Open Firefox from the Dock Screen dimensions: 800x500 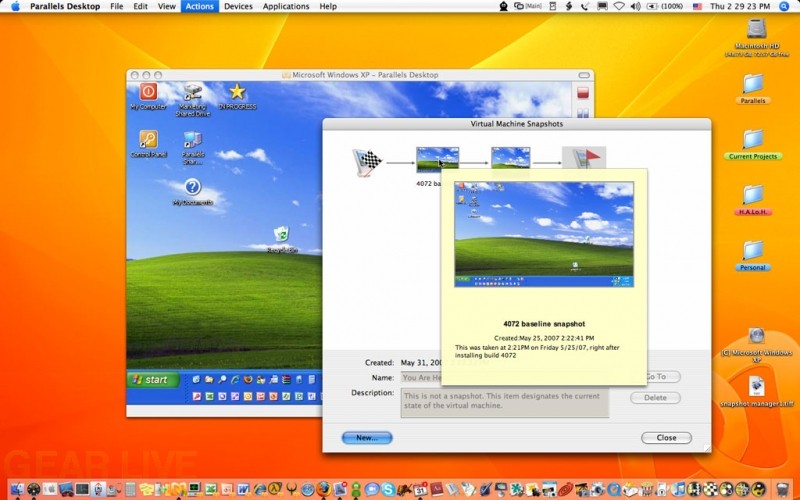323,489
